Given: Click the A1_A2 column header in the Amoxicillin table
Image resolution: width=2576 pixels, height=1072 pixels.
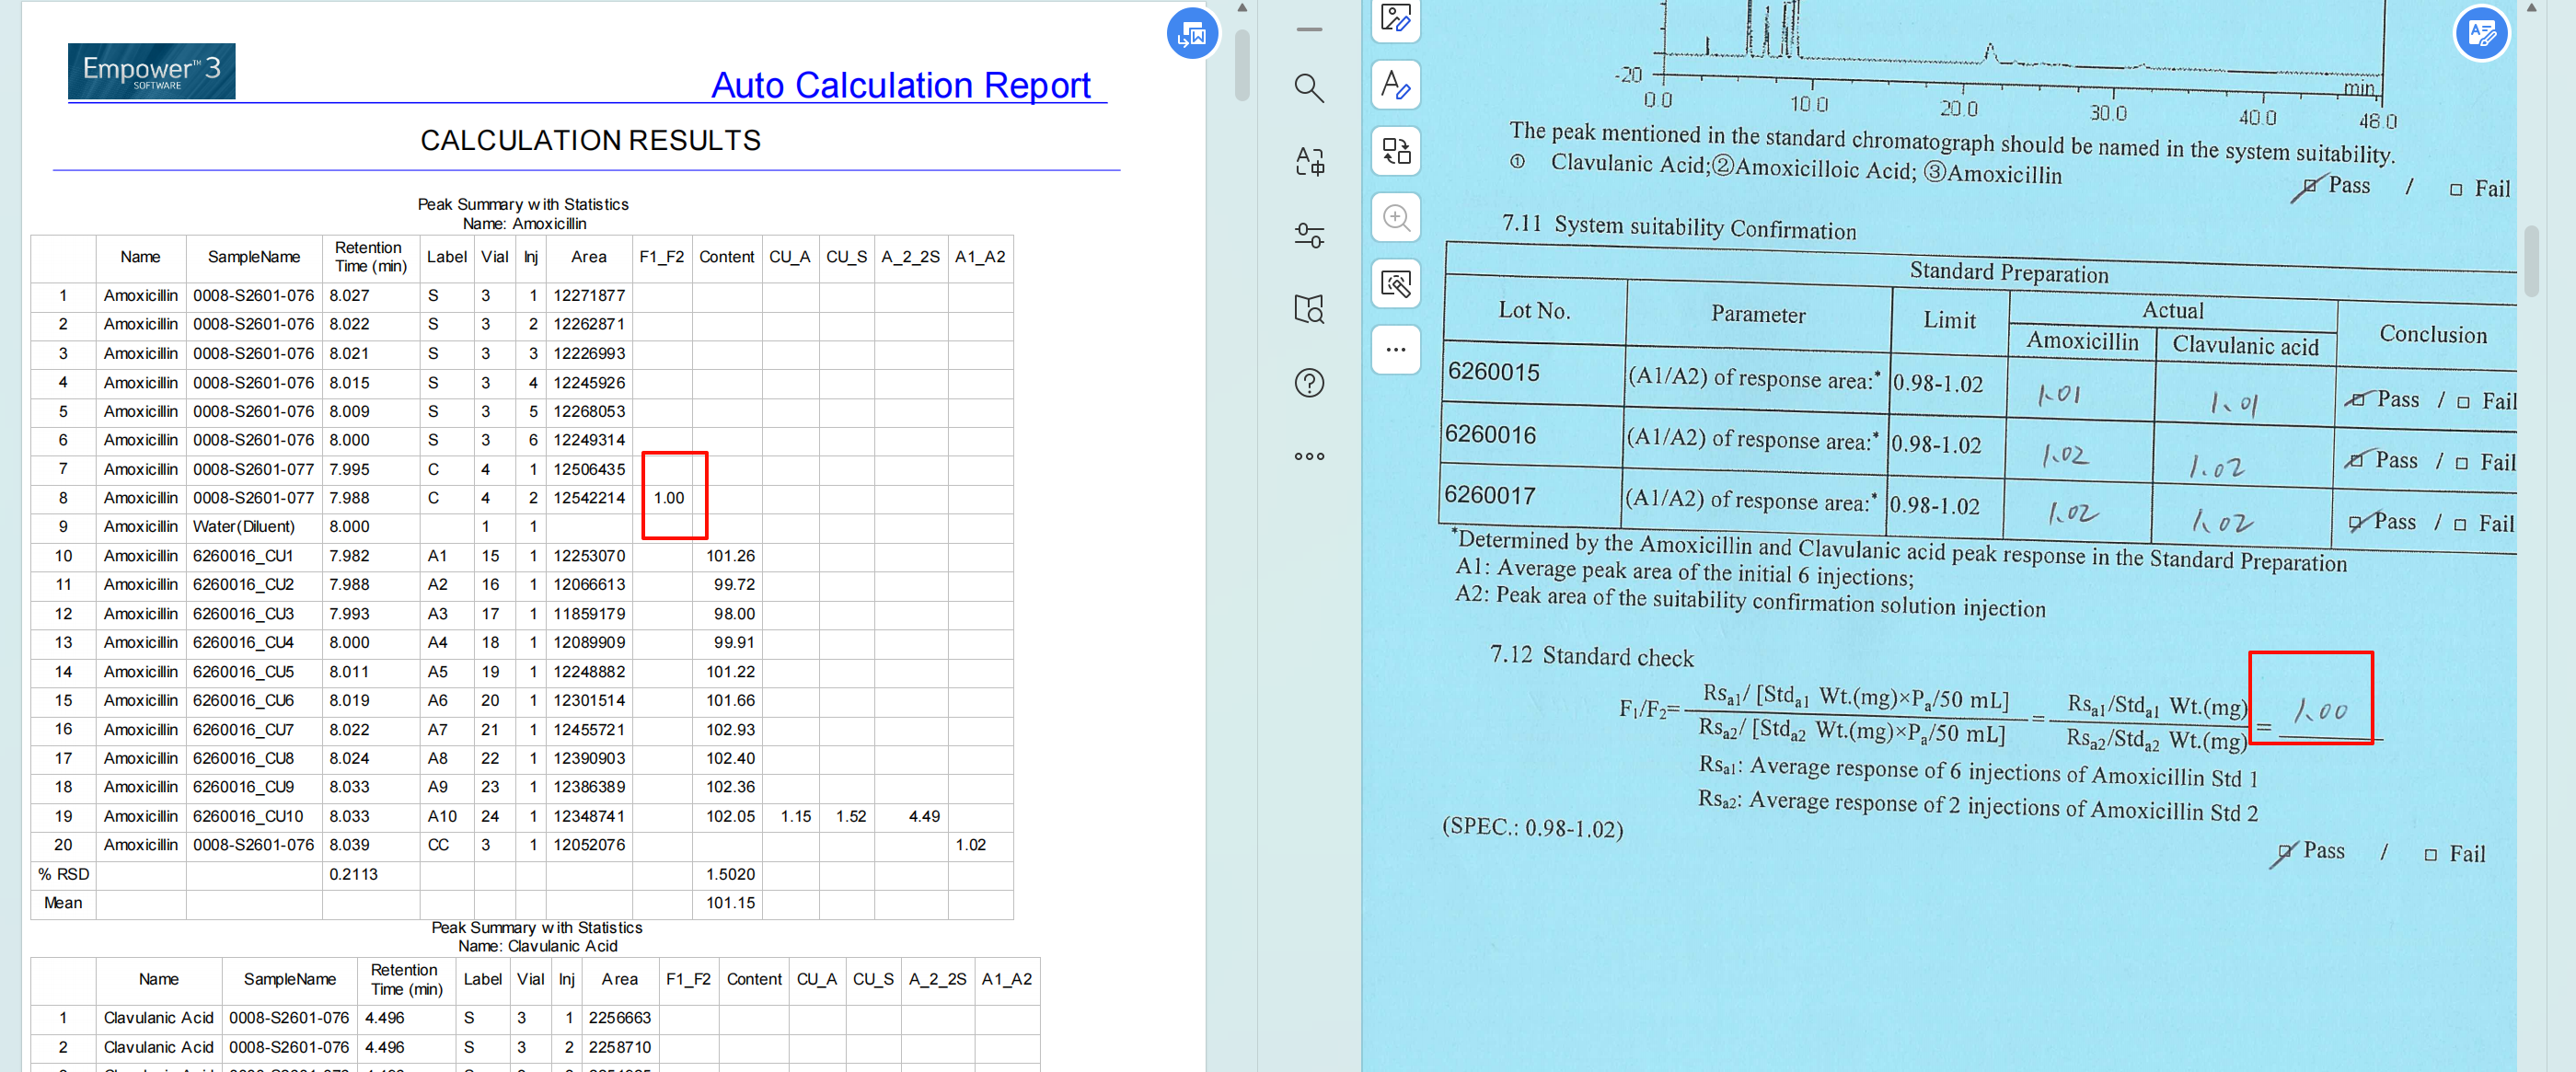Looking at the screenshot, I should tap(980, 257).
